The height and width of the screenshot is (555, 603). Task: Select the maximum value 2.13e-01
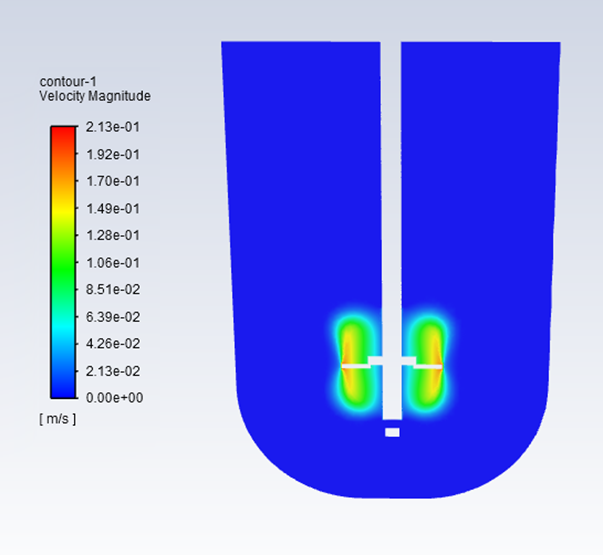tap(113, 127)
